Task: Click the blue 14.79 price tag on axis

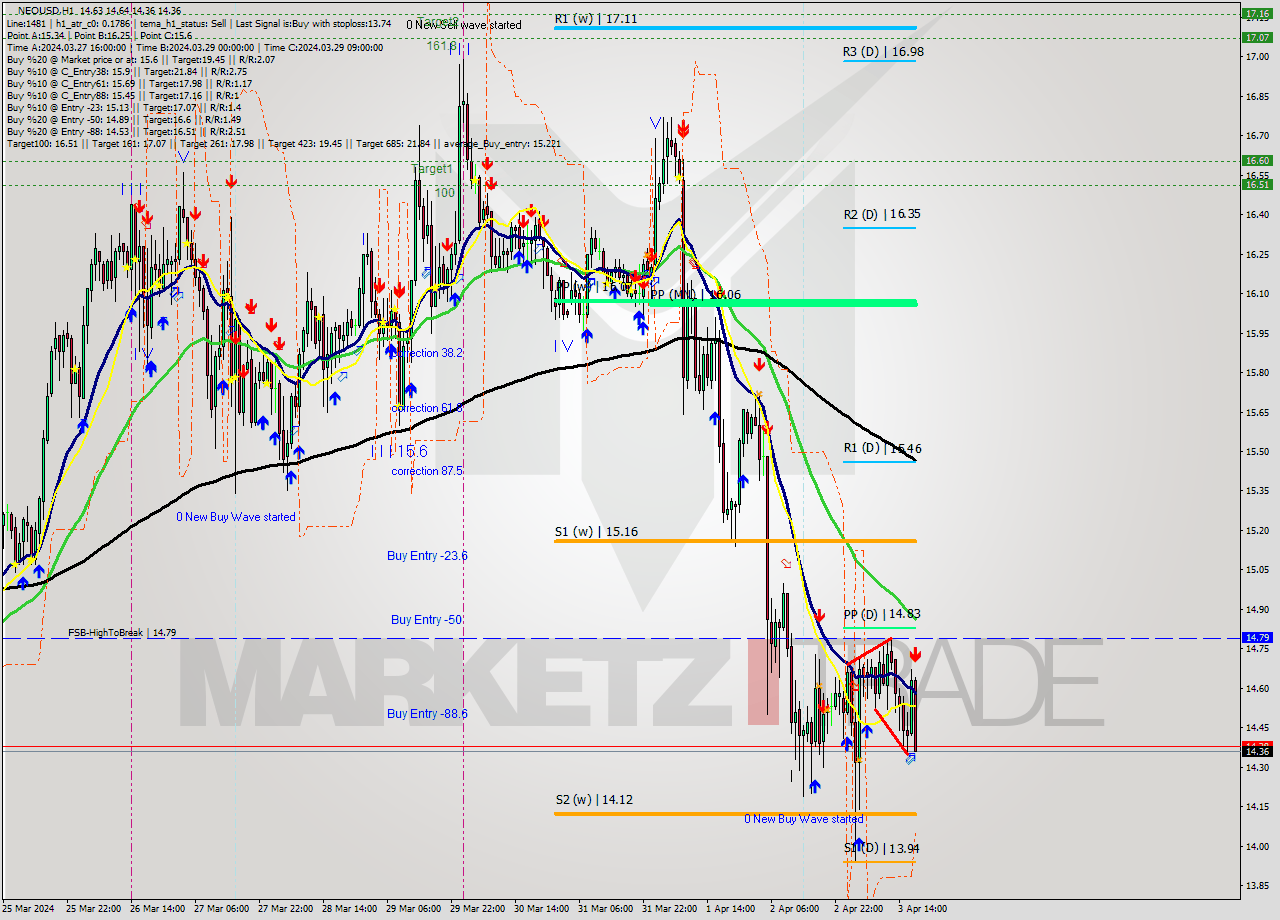Action: tap(1257, 637)
